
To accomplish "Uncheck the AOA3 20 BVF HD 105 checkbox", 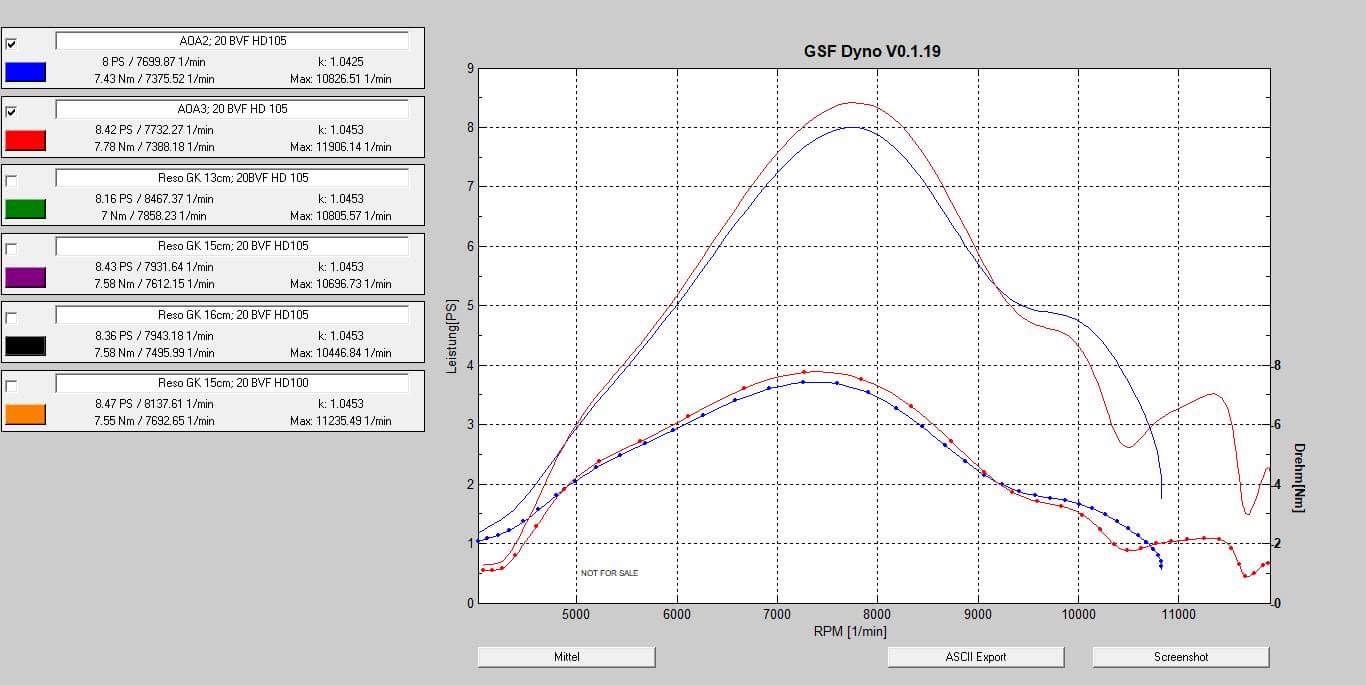I will [x=11, y=112].
